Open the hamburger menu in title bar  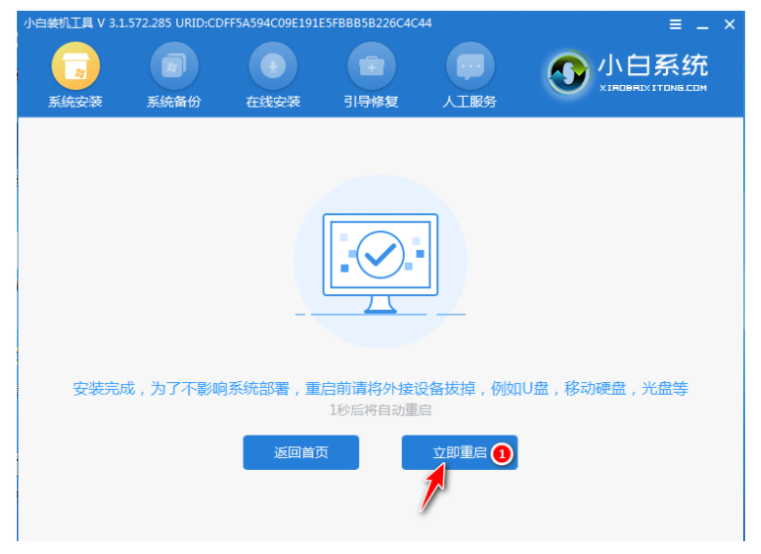click(x=675, y=24)
